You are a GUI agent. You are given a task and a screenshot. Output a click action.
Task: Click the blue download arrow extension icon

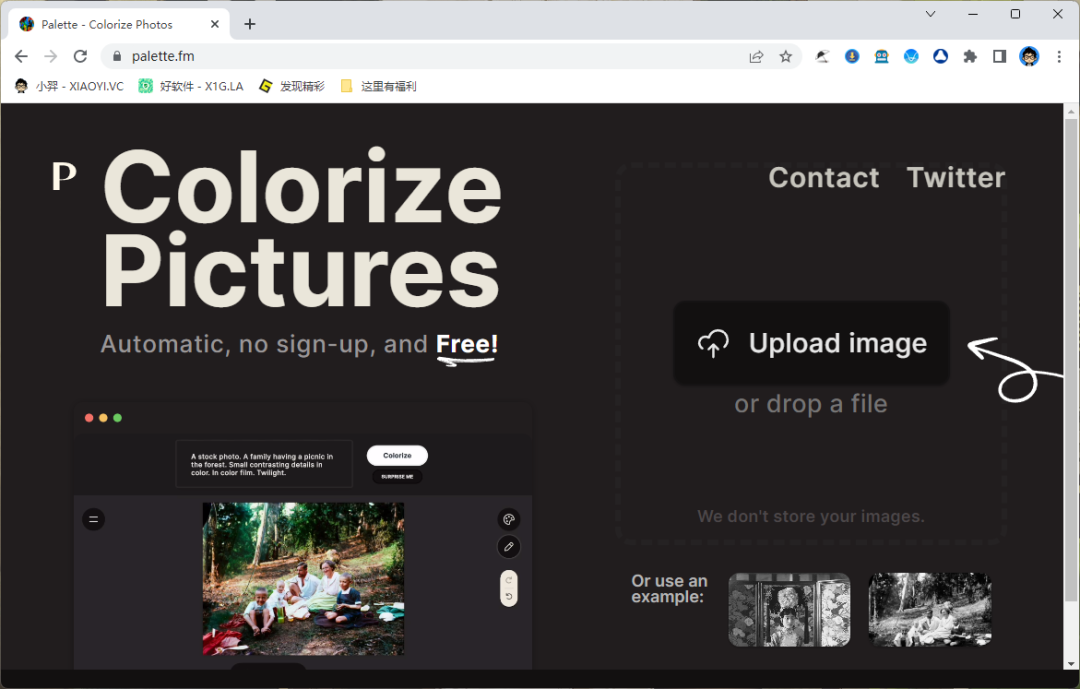(852, 56)
